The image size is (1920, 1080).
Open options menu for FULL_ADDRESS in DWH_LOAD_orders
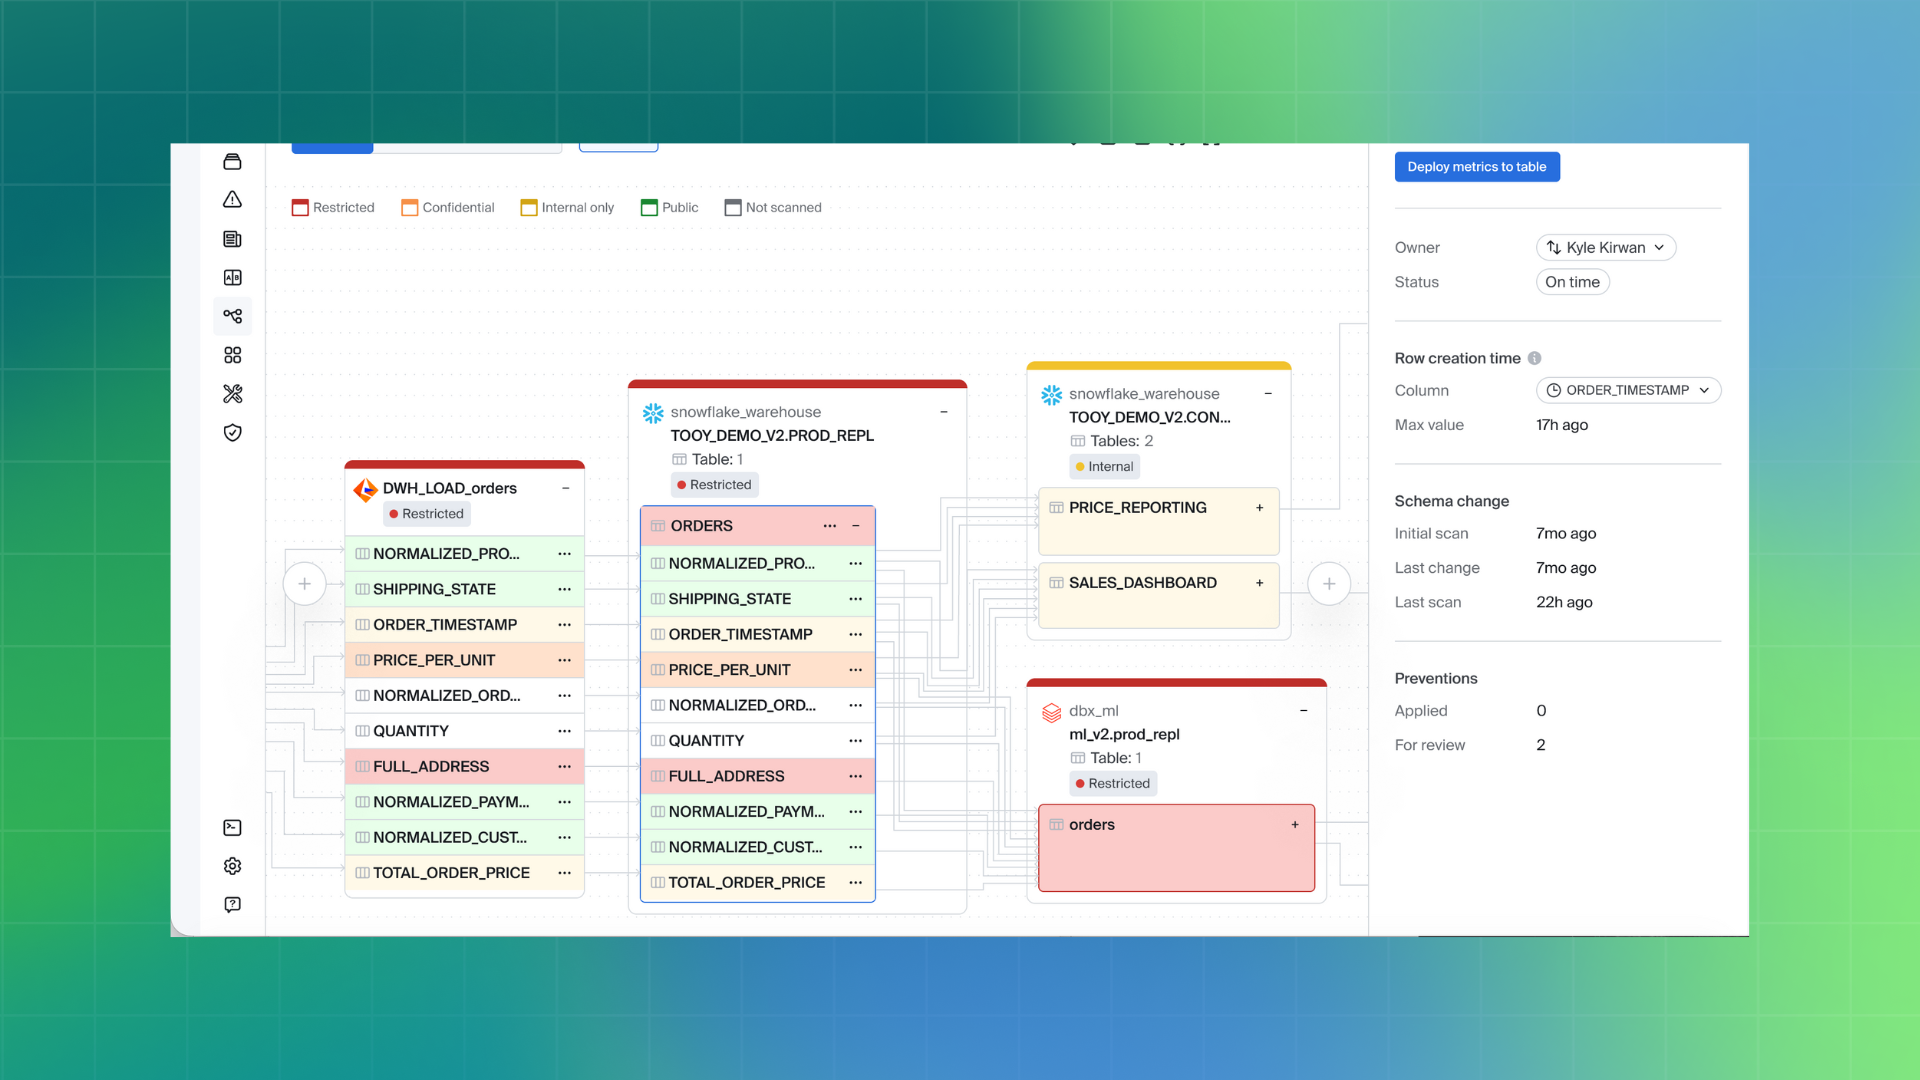[x=564, y=767]
